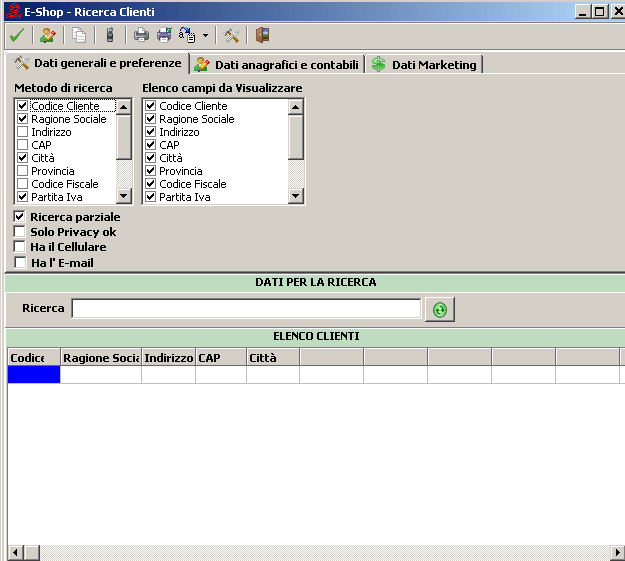Image resolution: width=625 pixels, height=561 pixels.
Task: Open the Dati Marketing tab
Action: coord(424,65)
